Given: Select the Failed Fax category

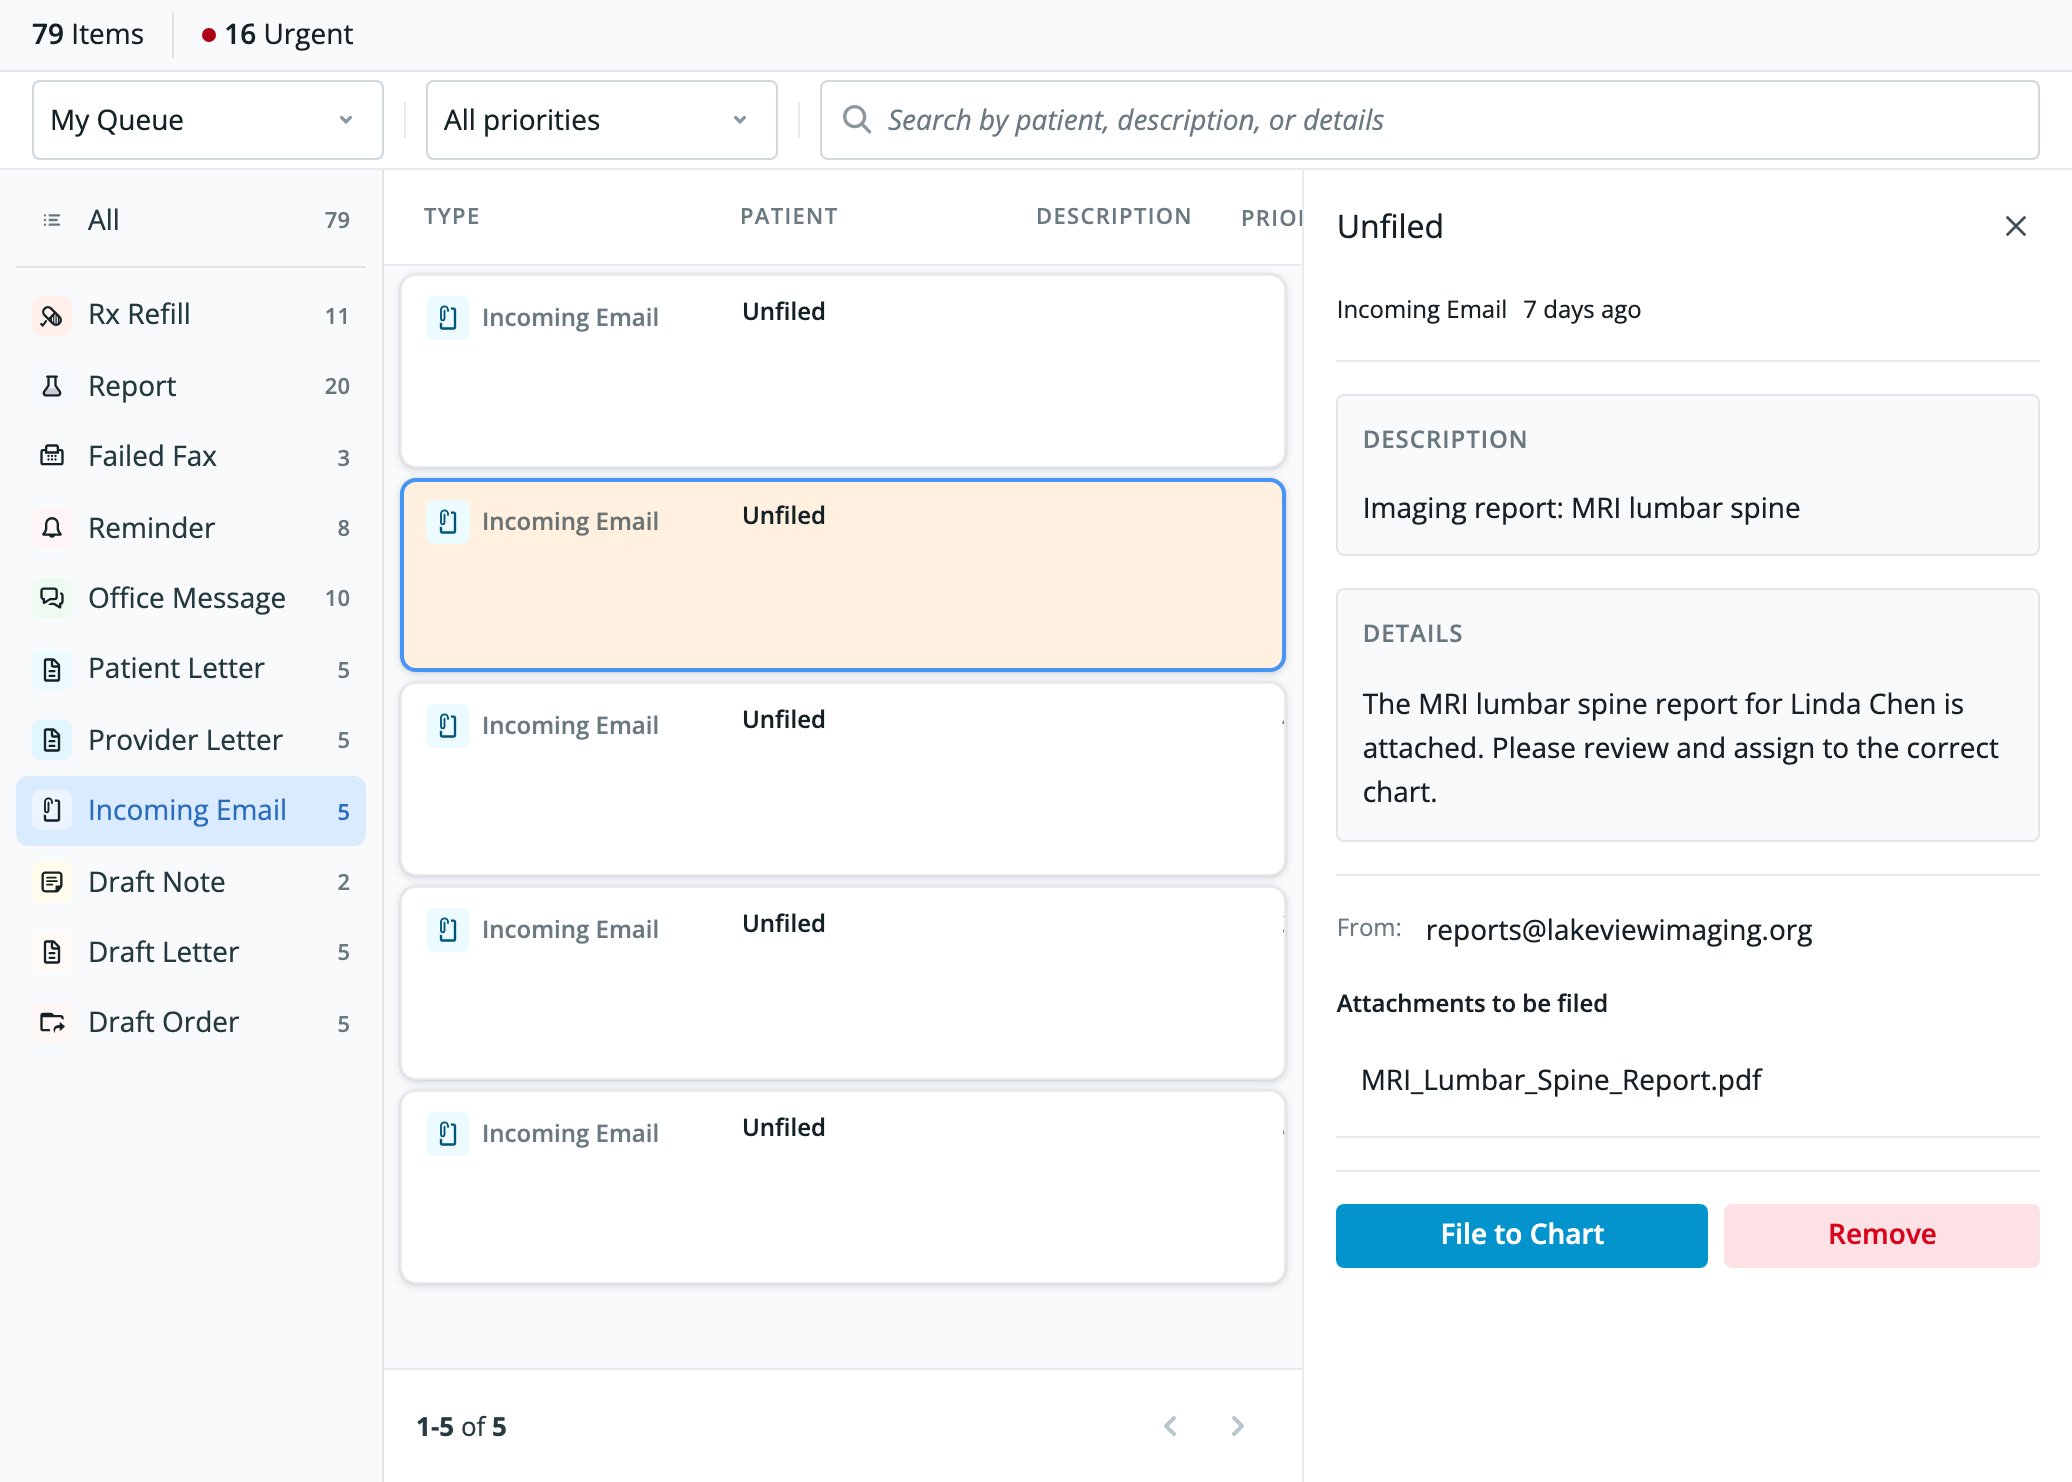Looking at the screenshot, I should 191,456.
